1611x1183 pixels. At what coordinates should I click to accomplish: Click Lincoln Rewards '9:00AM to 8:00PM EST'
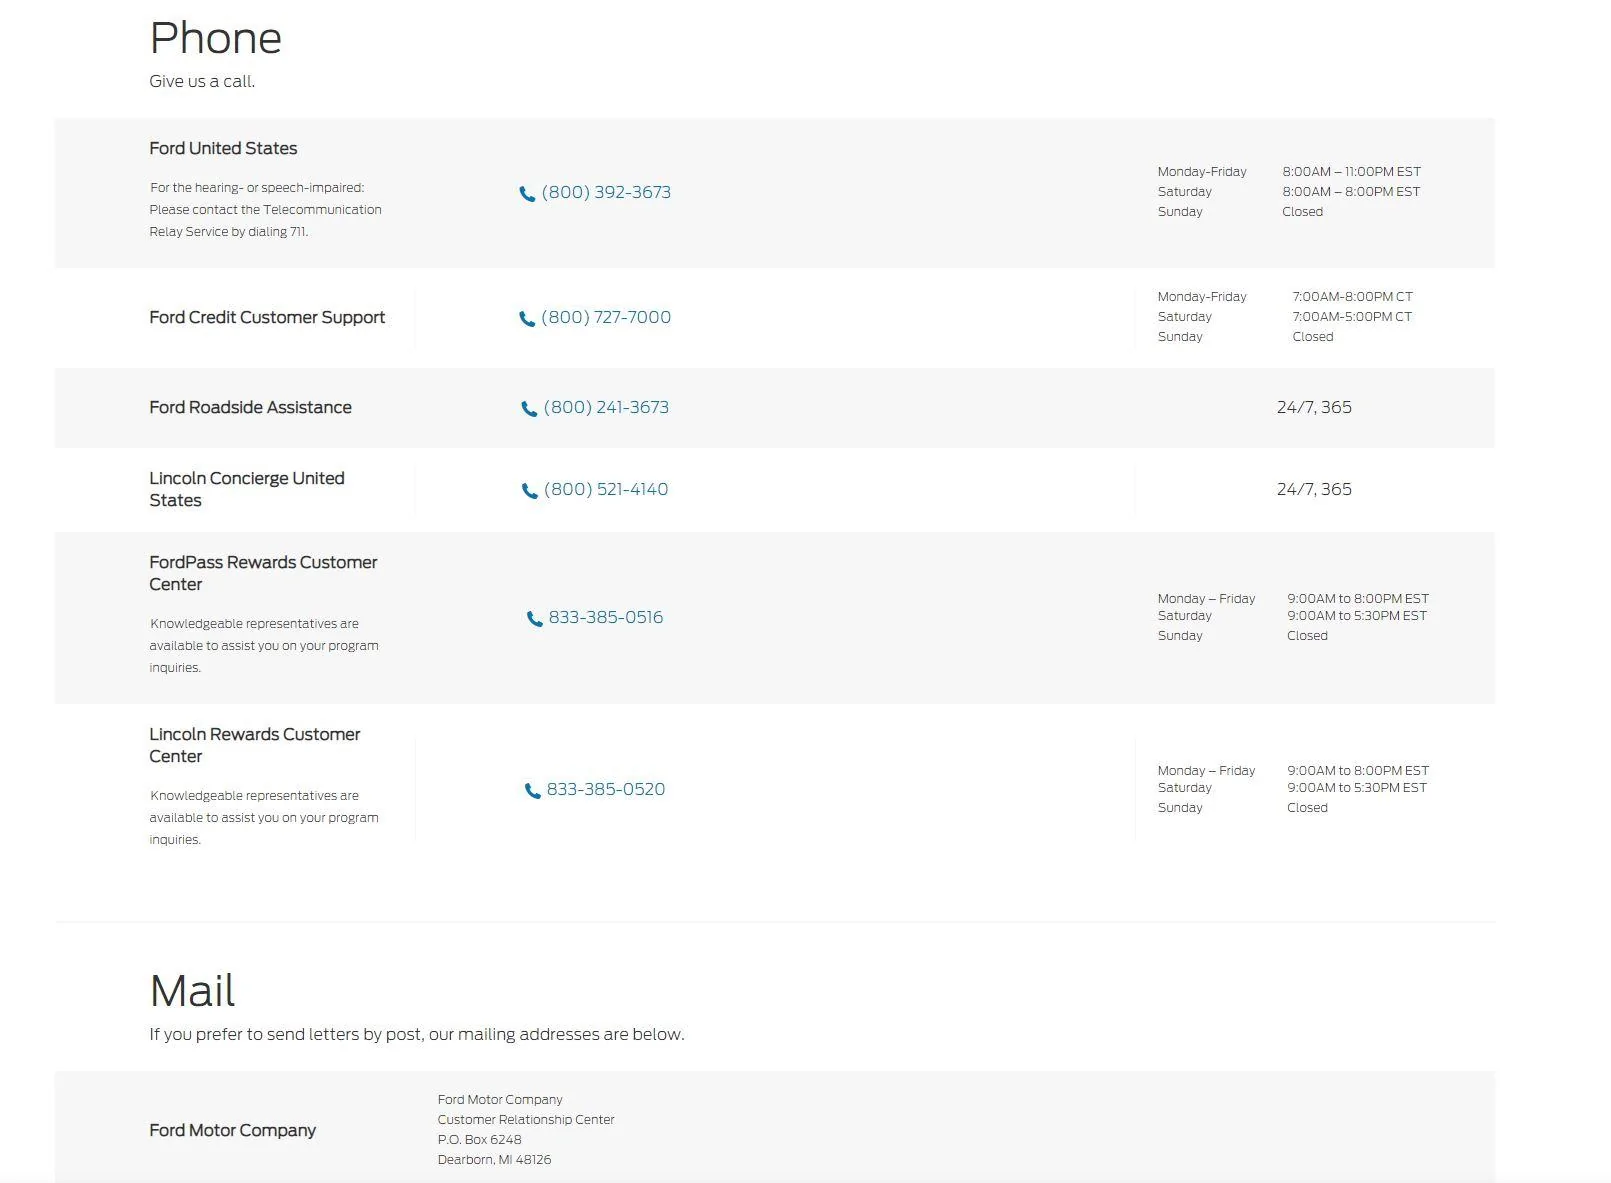point(1358,771)
